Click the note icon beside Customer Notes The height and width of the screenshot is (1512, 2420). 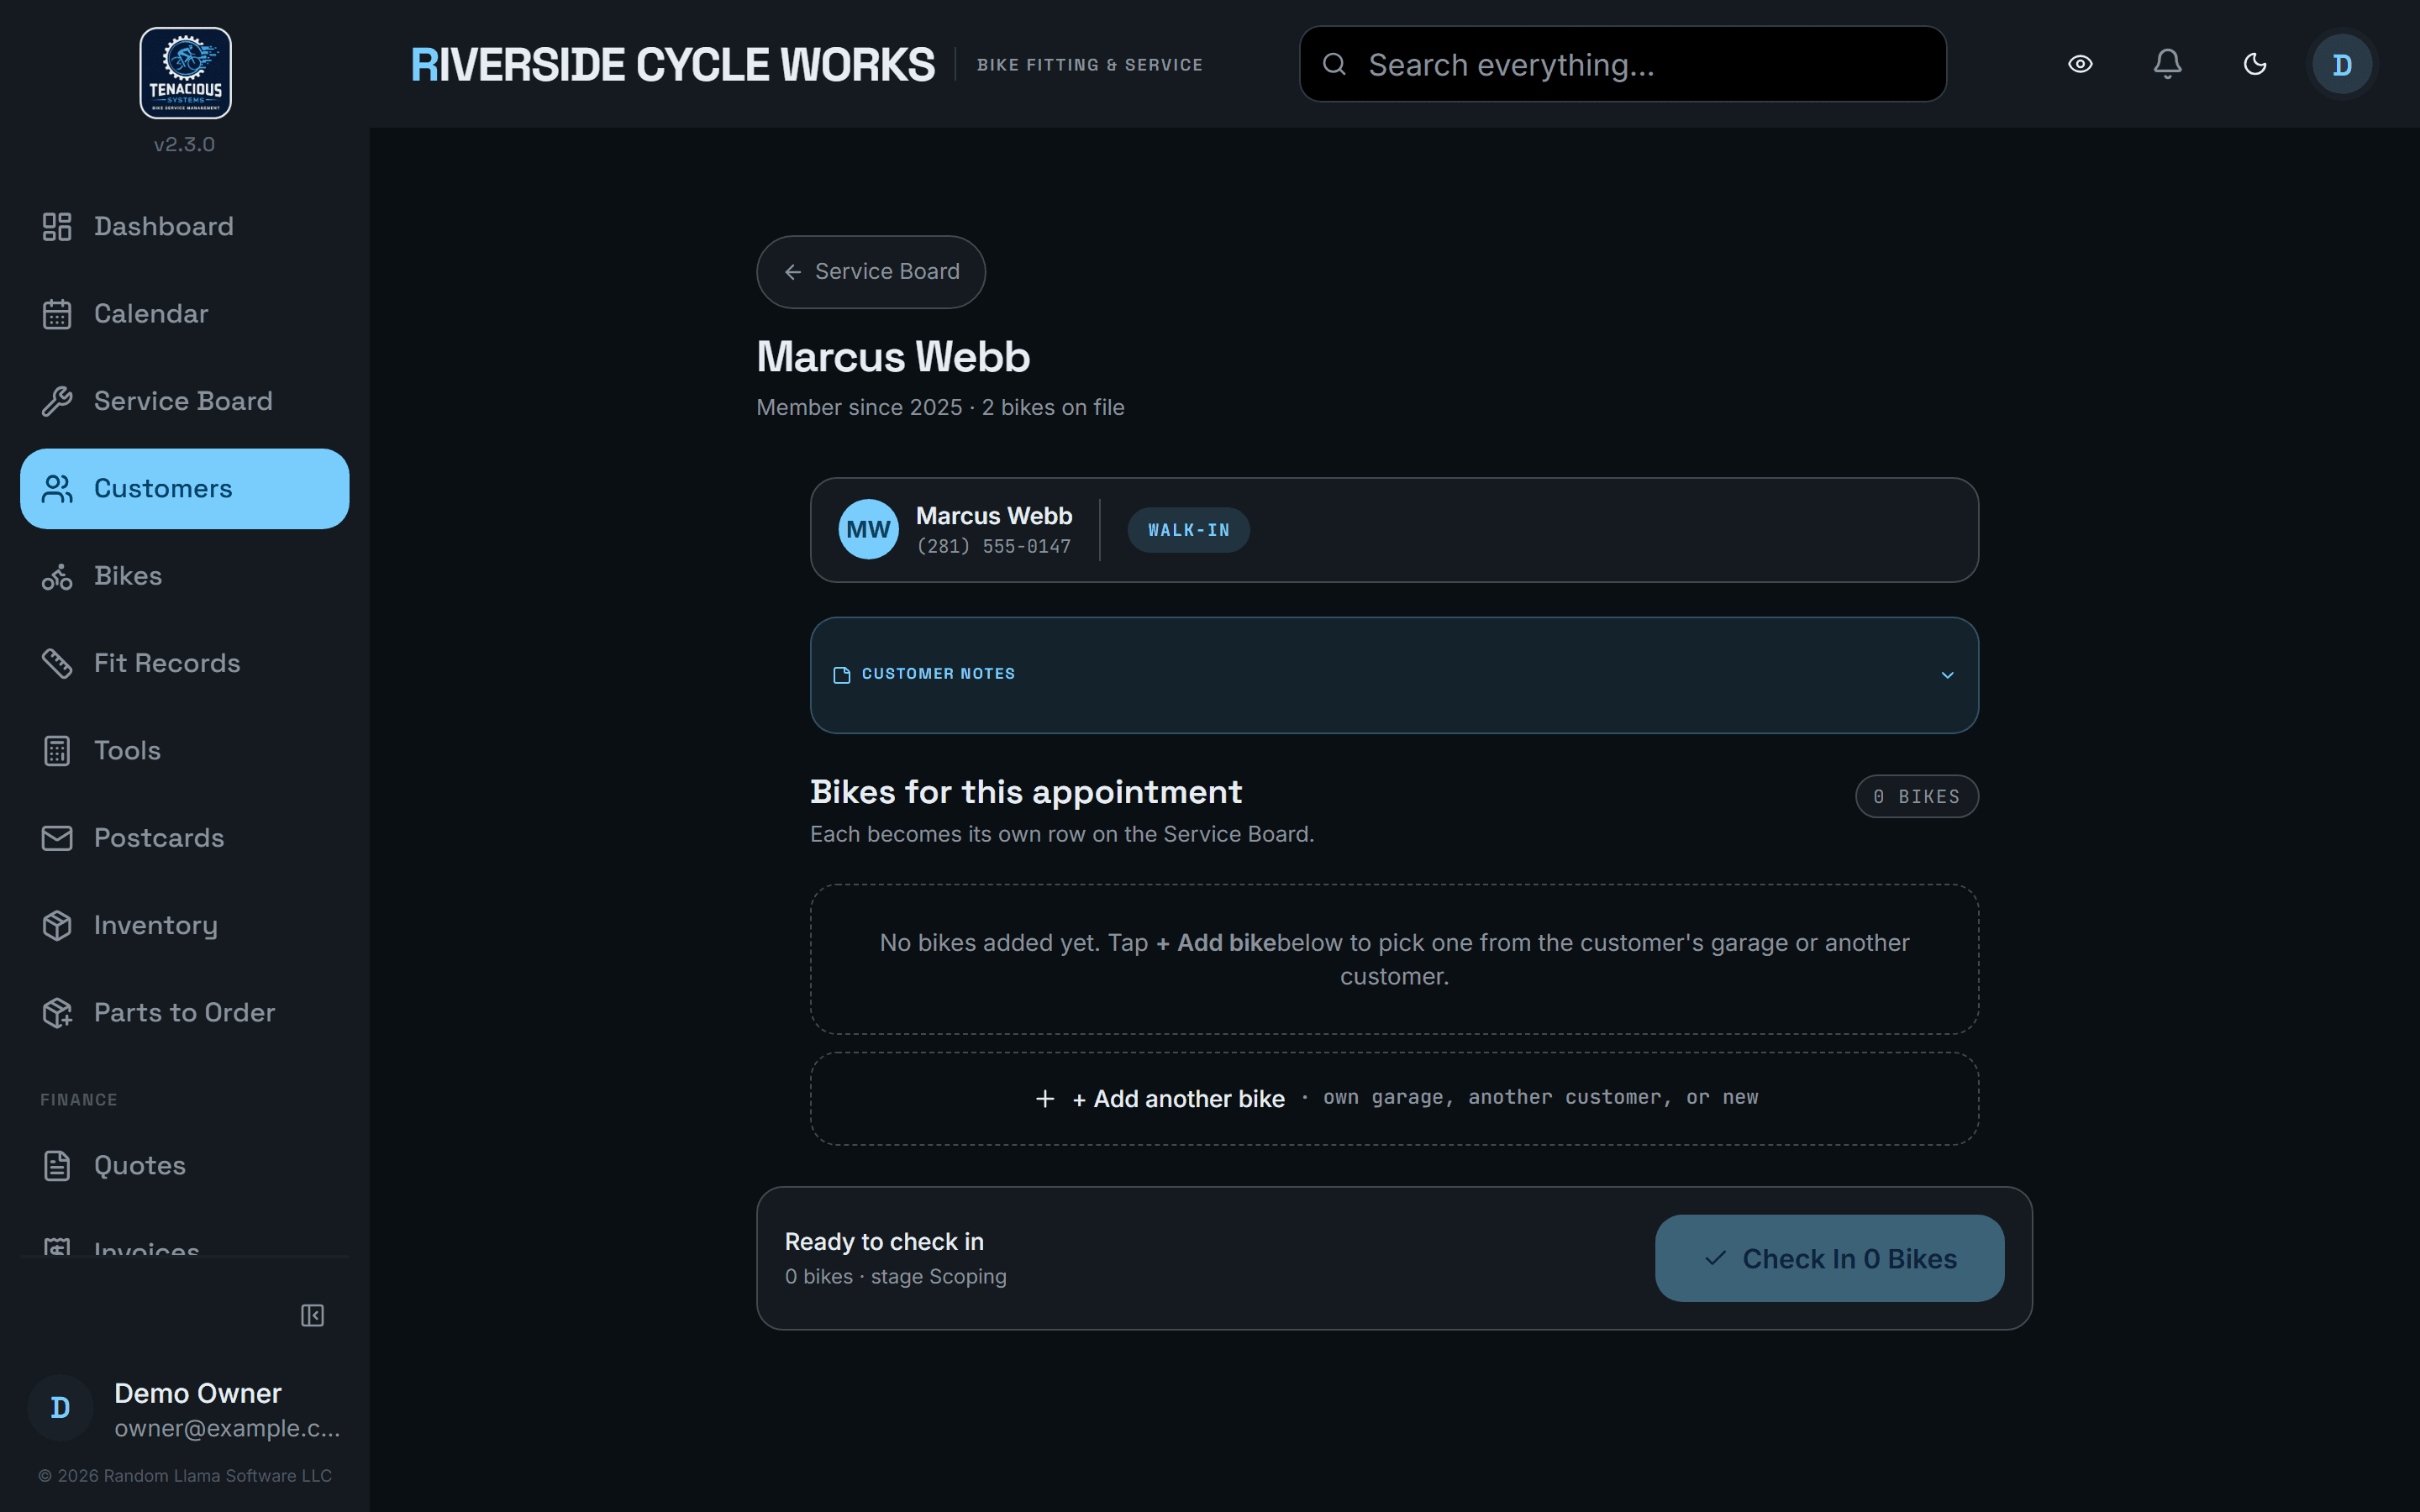(x=842, y=675)
